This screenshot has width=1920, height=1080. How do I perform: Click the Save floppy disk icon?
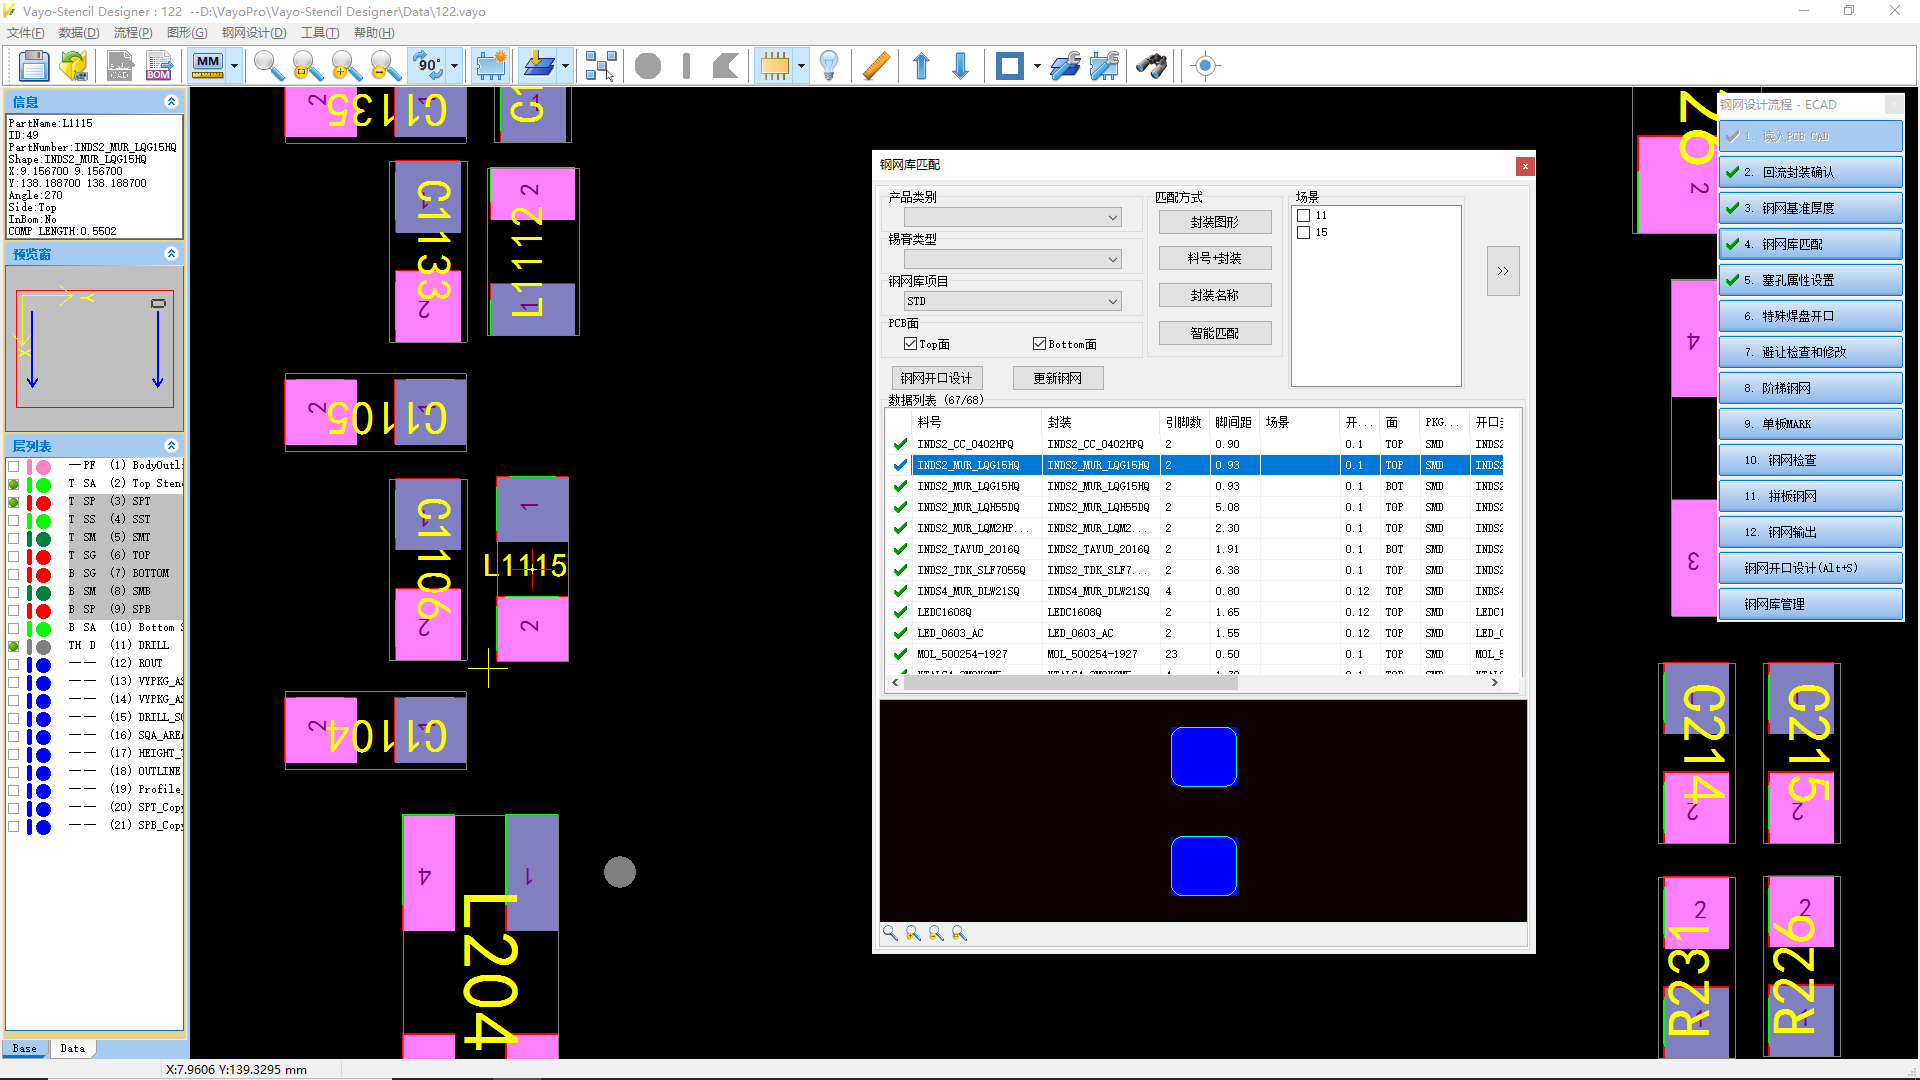[34, 67]
